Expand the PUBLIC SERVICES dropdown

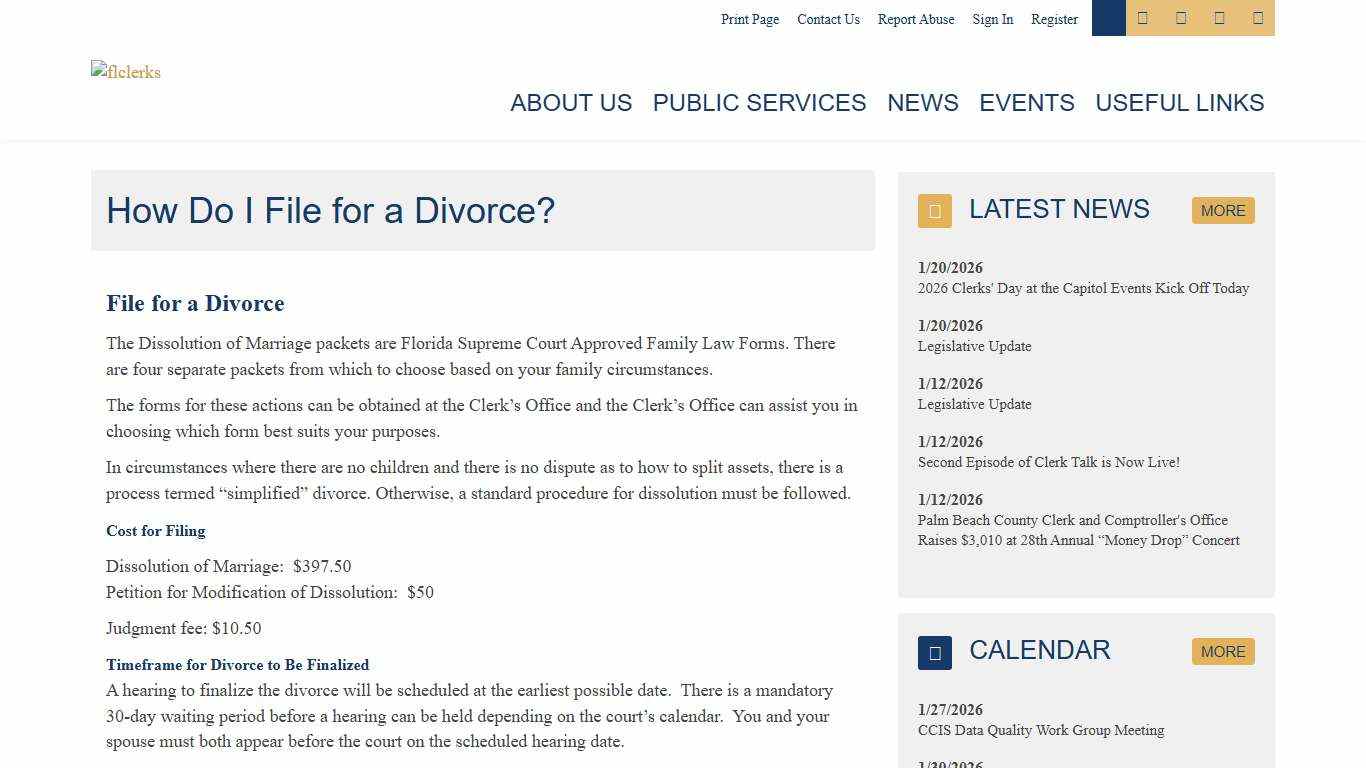point(759,103)
